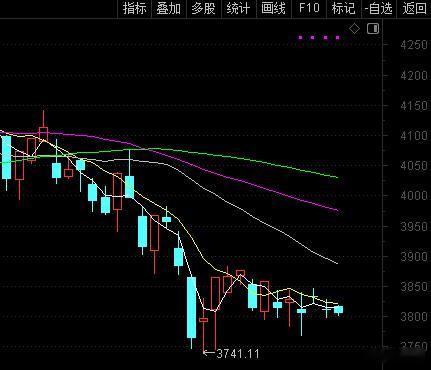This screenshot has width=431, height=370.
Task: Click -自选 to remove from watchlist
Action: pyautogui.click(x=378, y=8)
